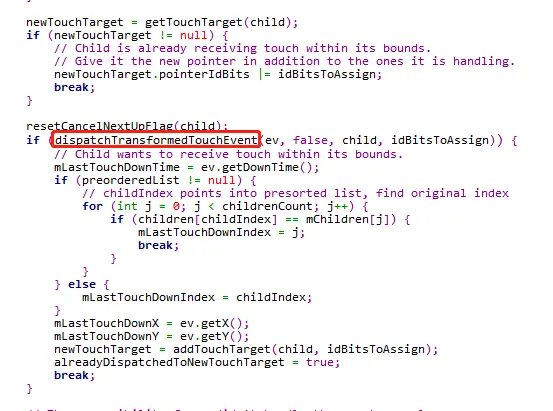
Task: Click the 'false' argument in dispatch call
Action: [x=310, y=140]
